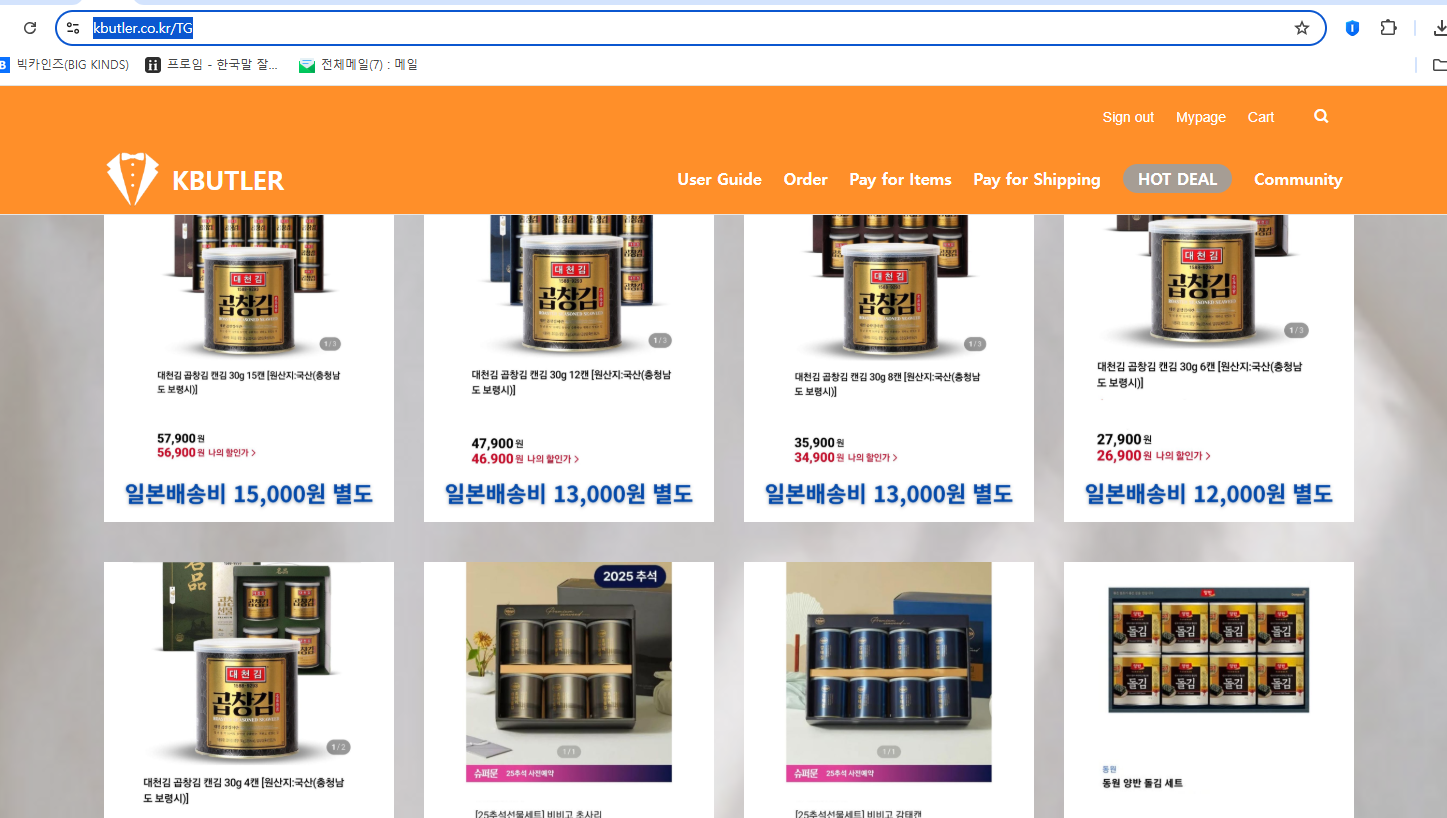This screenshot has width=1447, height=818.
Task: Click the 34,900원 나의 할인가 link
Action: tap(846, 458)
